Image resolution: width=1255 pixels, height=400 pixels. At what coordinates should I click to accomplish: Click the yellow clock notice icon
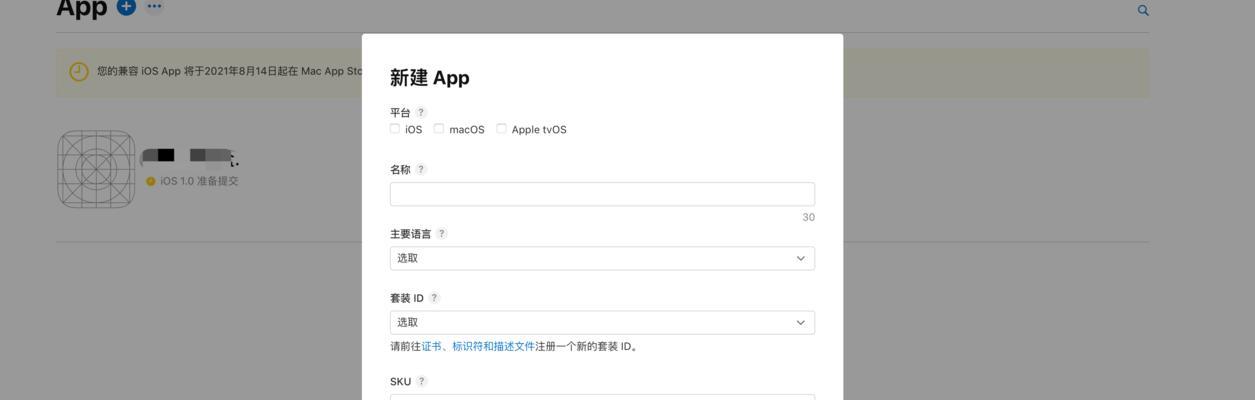click(x=79, y=72)
